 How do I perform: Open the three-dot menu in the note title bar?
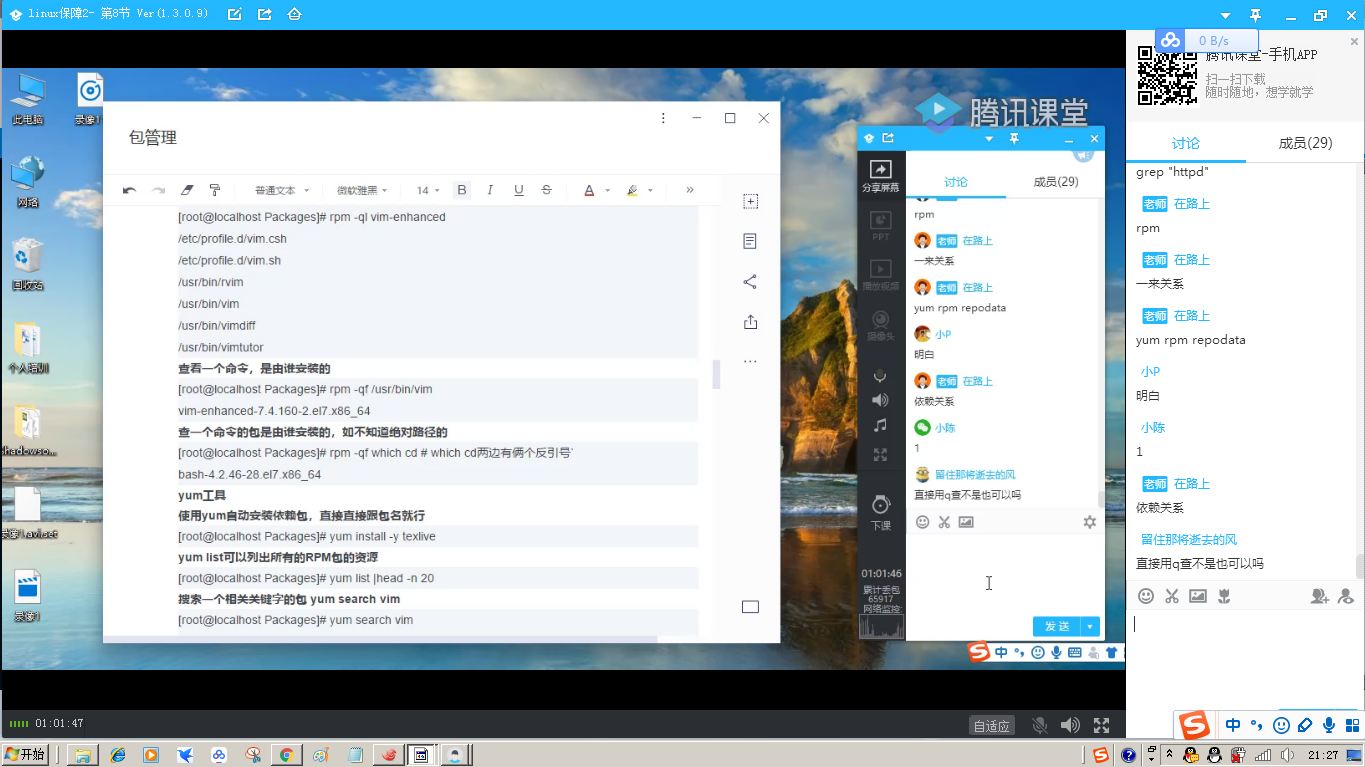[663, 118]
